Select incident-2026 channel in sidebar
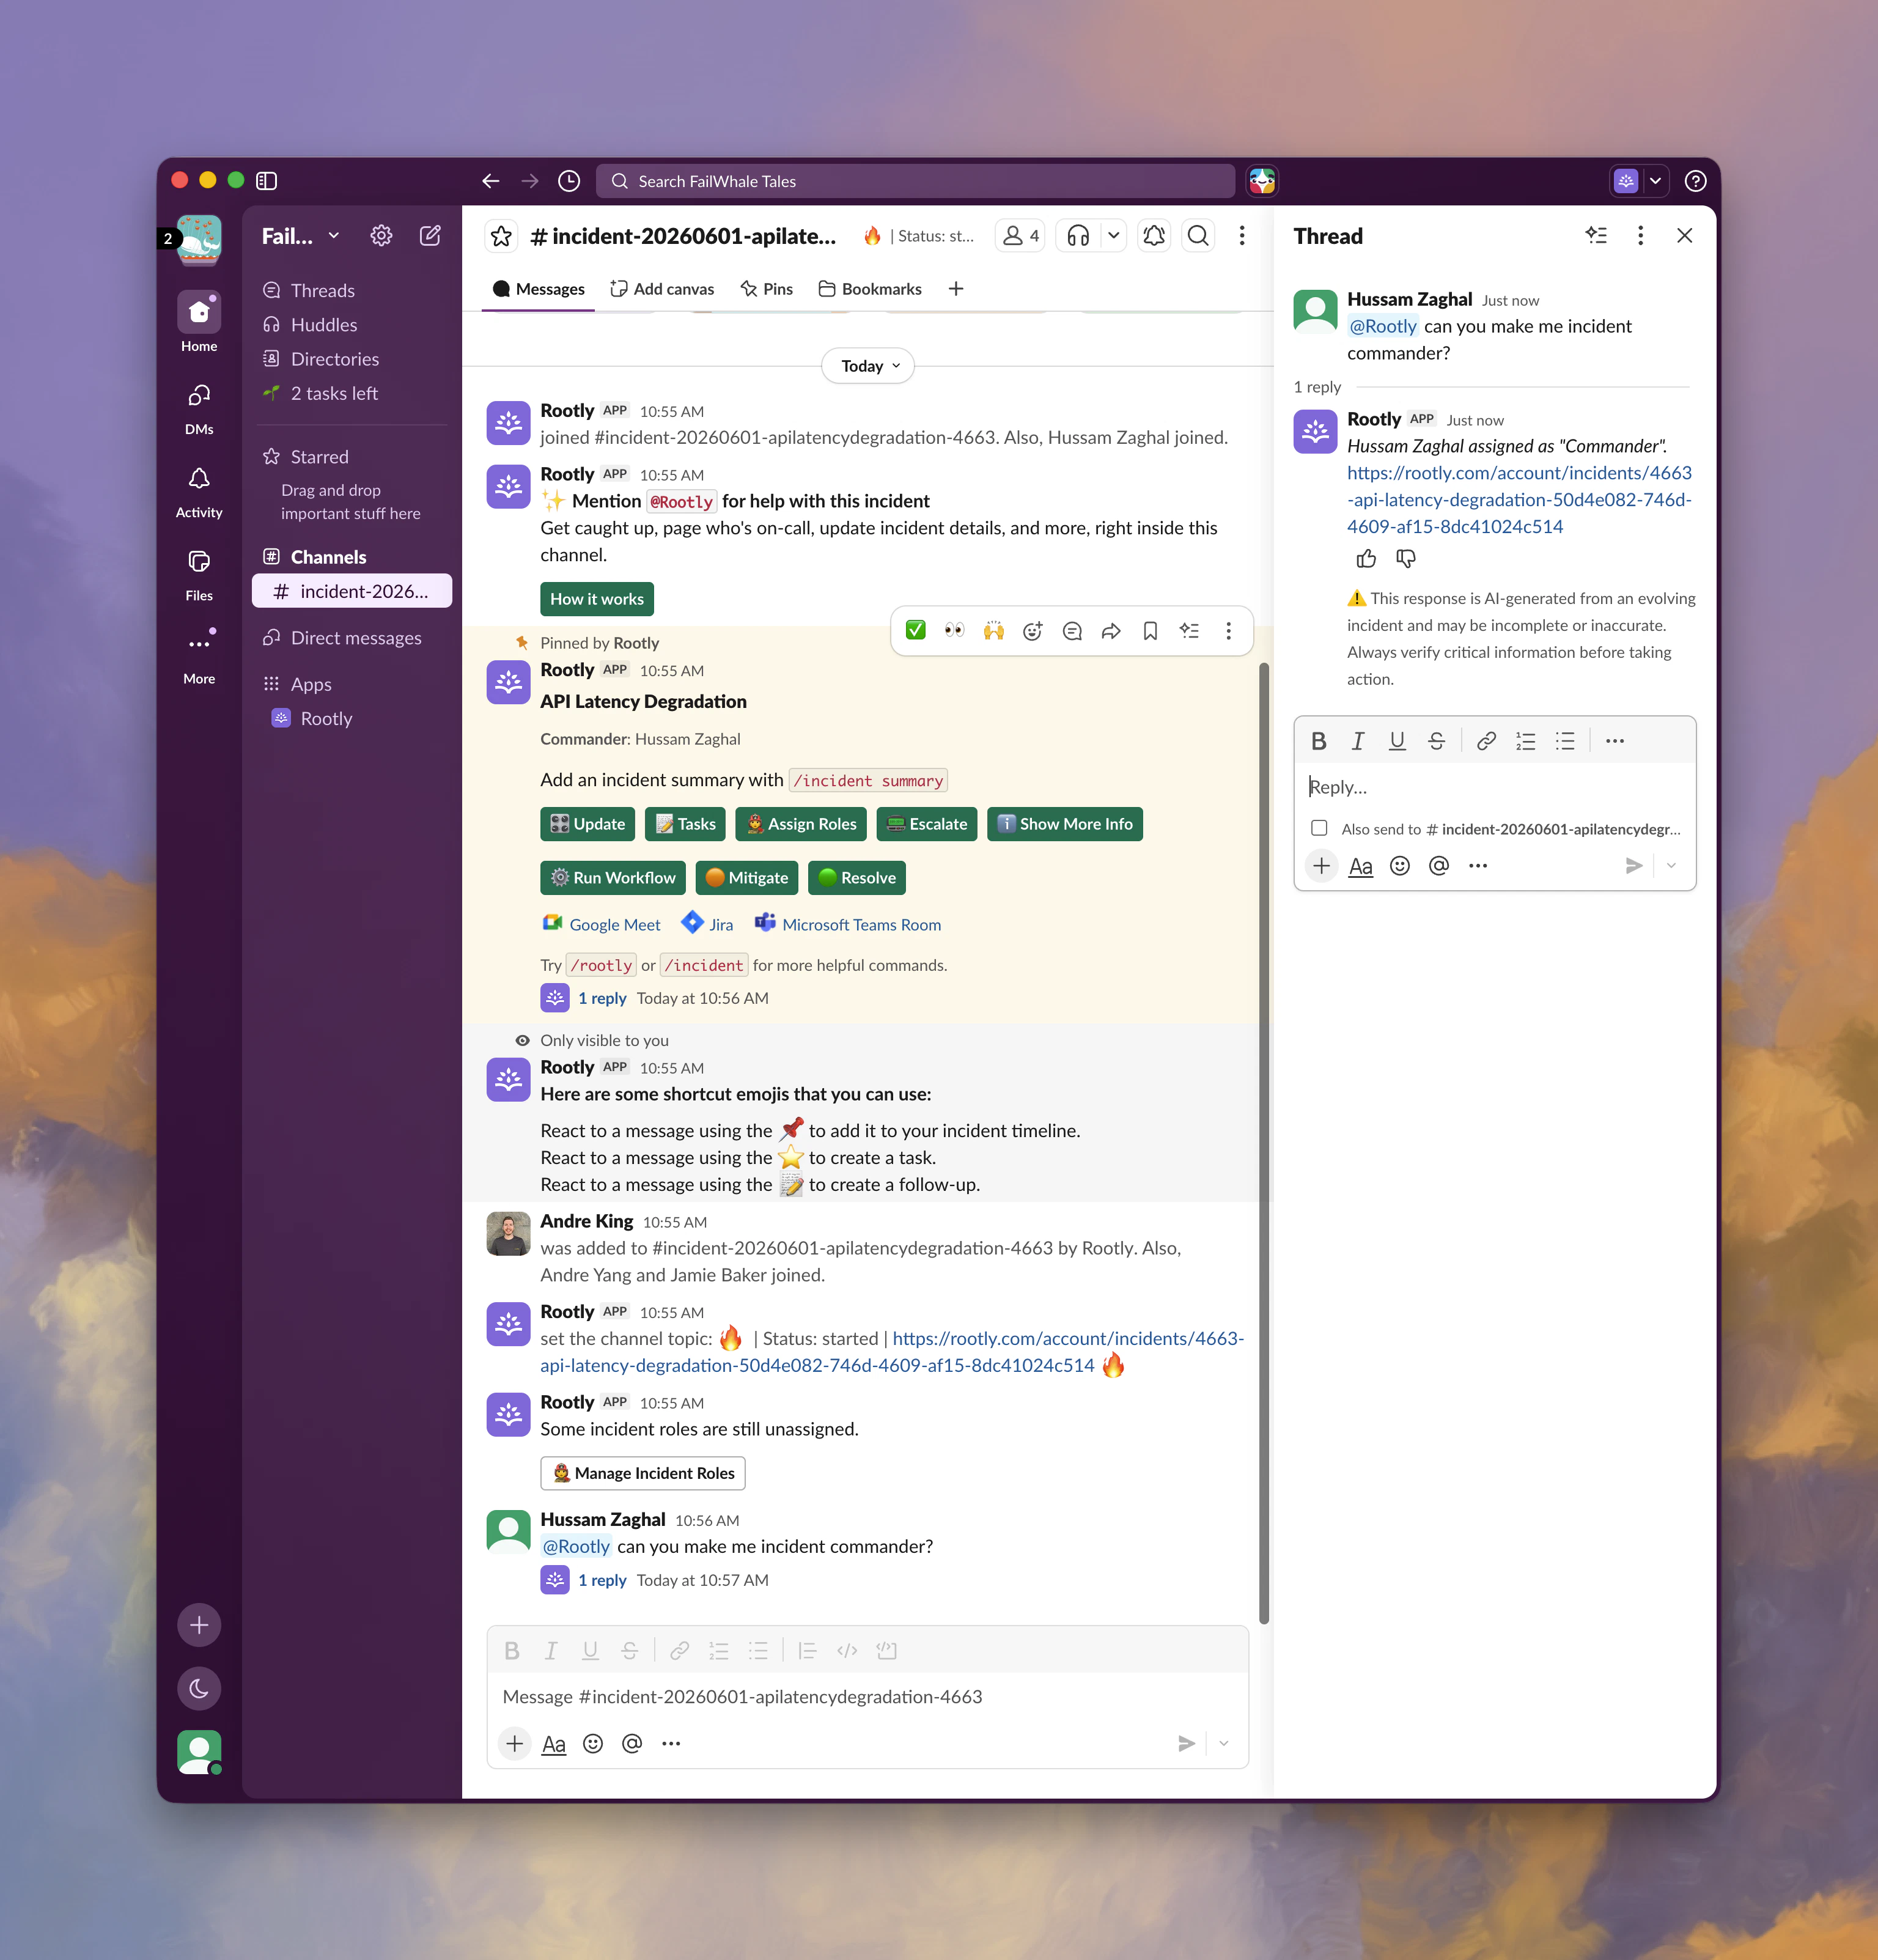Screen dimensions: 1878x1960 [351, 591]
